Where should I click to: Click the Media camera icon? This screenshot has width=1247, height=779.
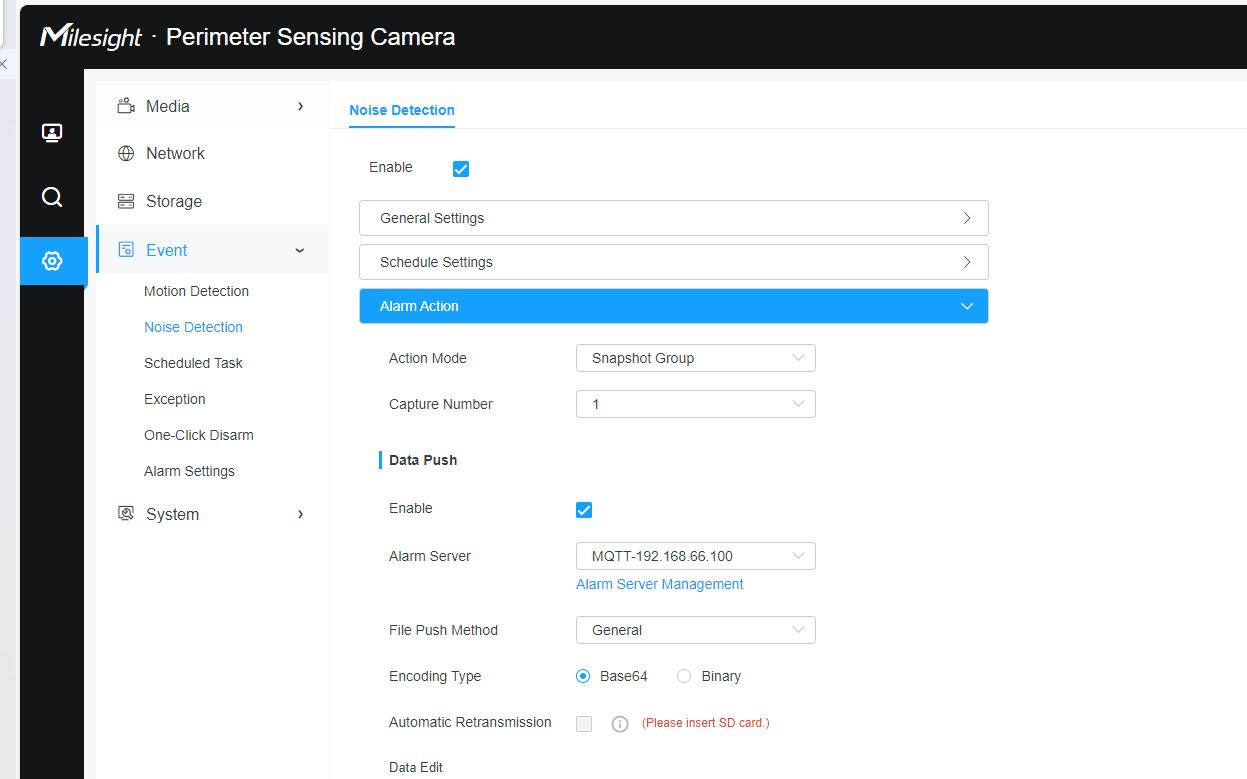[126, 106]
